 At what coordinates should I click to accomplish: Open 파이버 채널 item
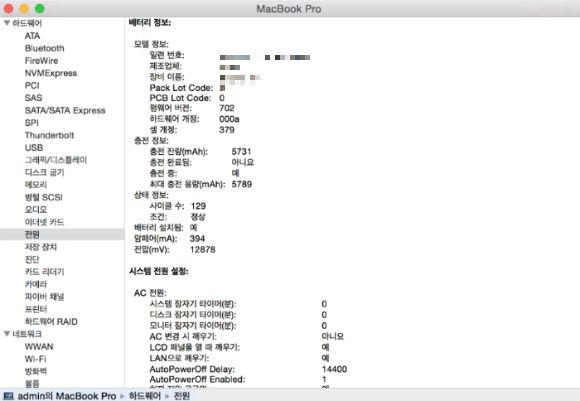point(44,297)
